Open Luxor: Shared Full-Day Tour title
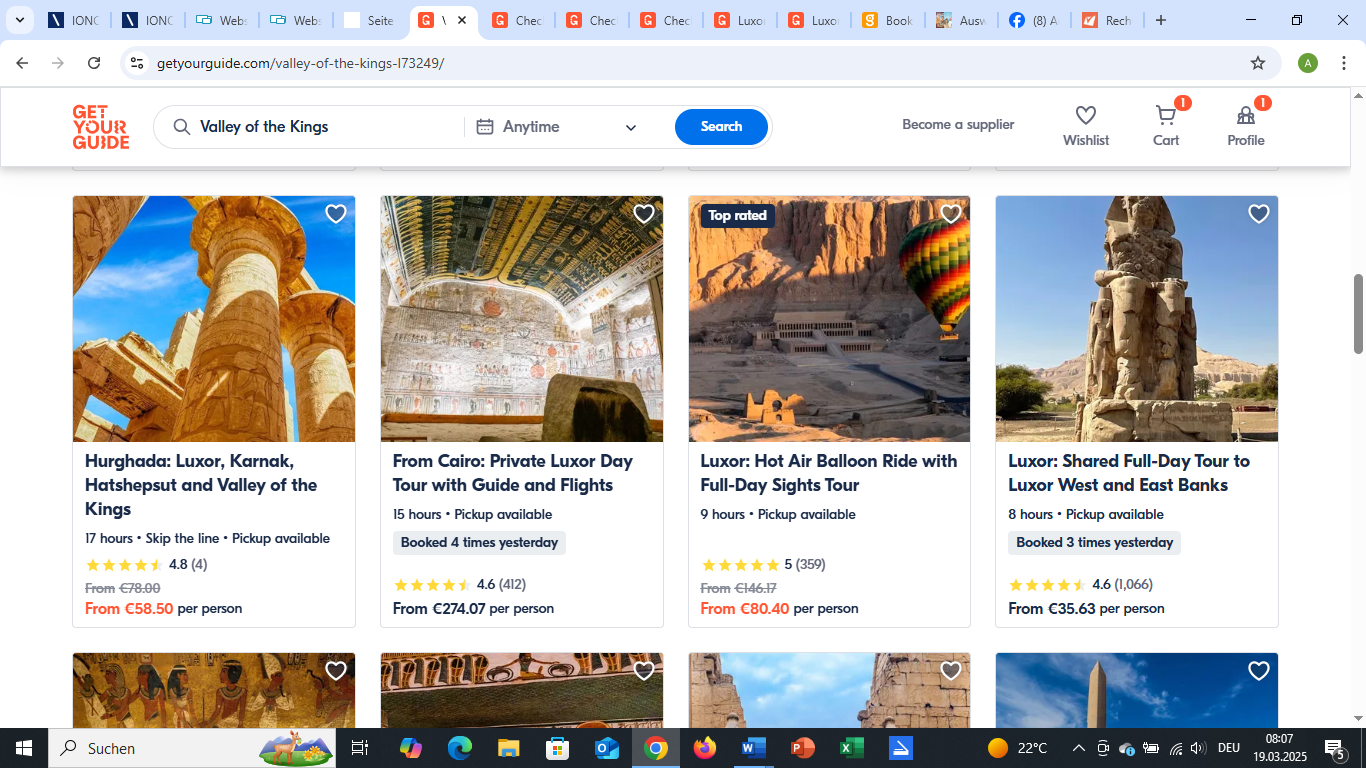Image resolution: width=1366 pixels, height=768 pixels. 1129,473
